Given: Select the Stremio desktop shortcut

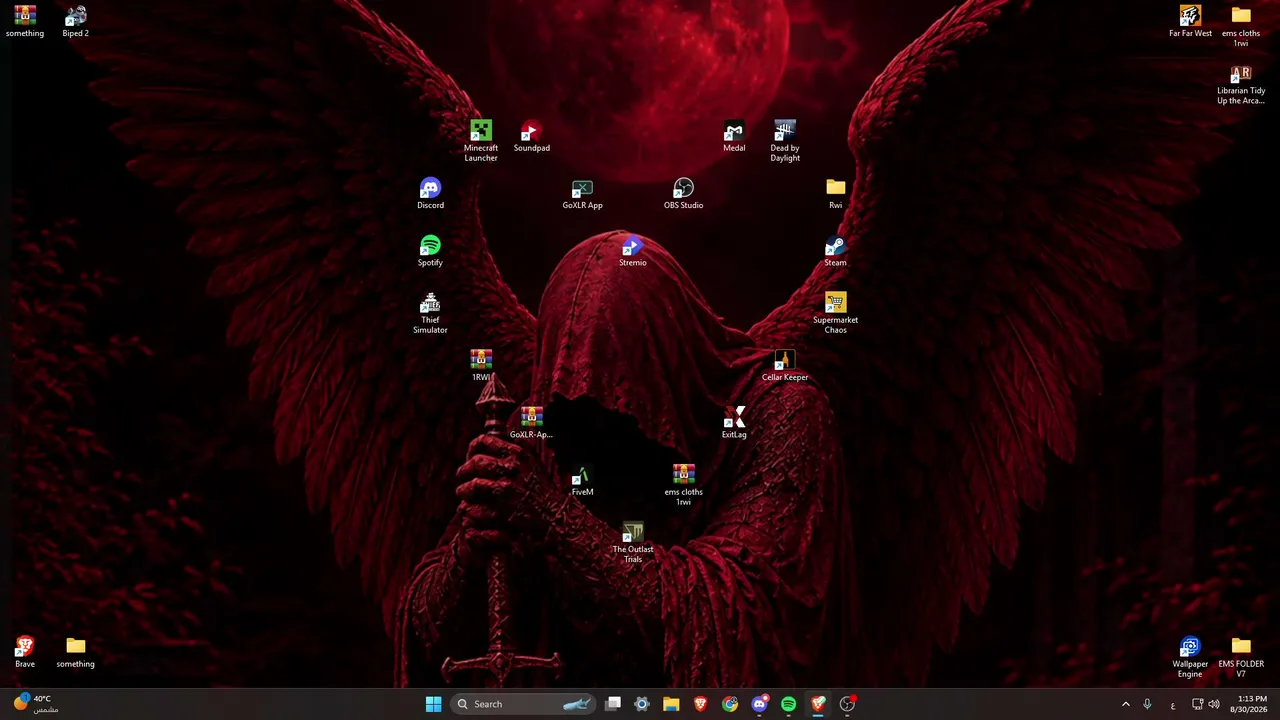Looking at the screenshot, I should (x=632, y=251).
